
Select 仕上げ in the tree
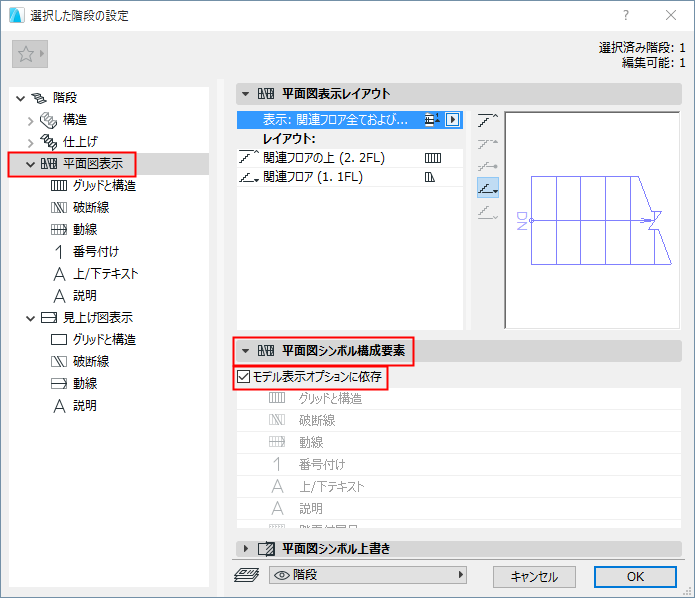click(x=80, y=142)
